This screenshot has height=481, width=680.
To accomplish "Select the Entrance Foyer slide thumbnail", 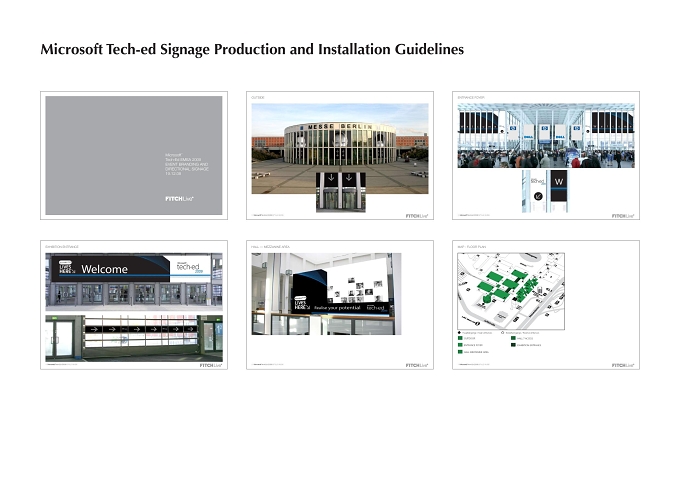I will click(546, 155).
